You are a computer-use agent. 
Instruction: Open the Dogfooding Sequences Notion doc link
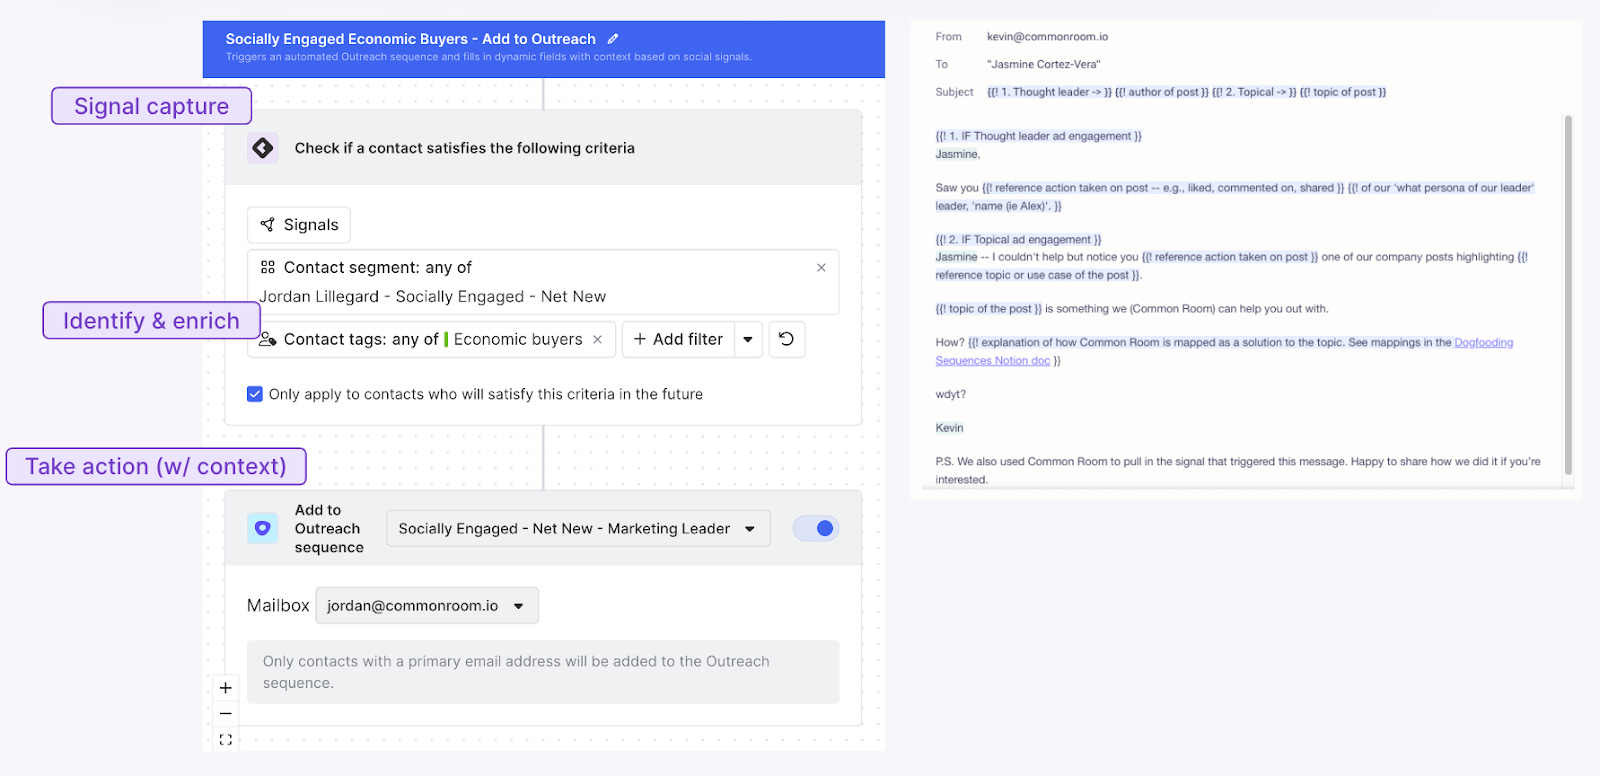[1224, 351]
